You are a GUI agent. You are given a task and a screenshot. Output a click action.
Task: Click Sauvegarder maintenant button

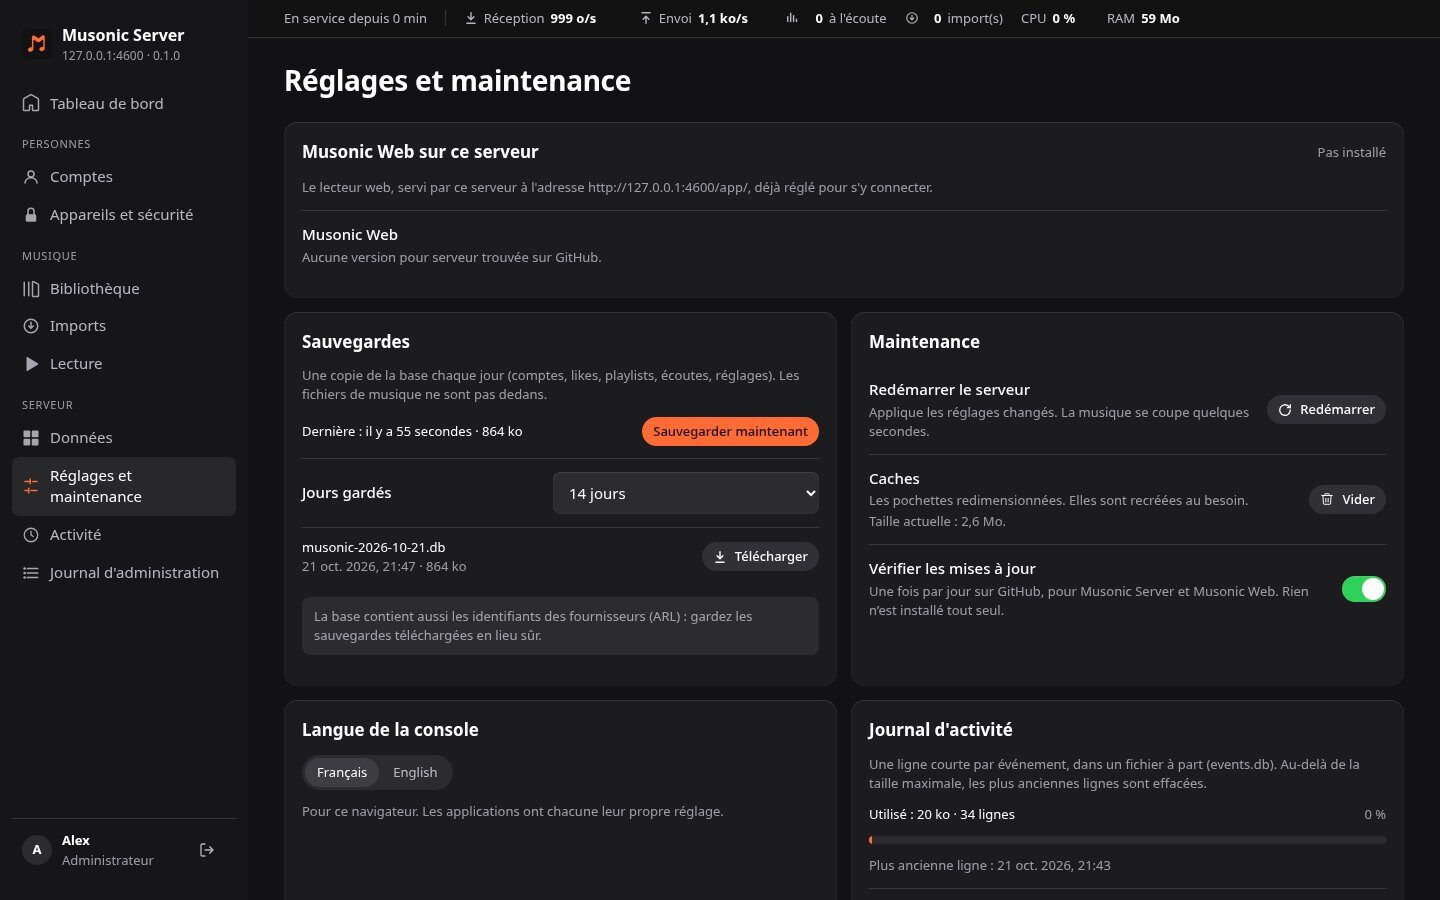tap(730, 431)
